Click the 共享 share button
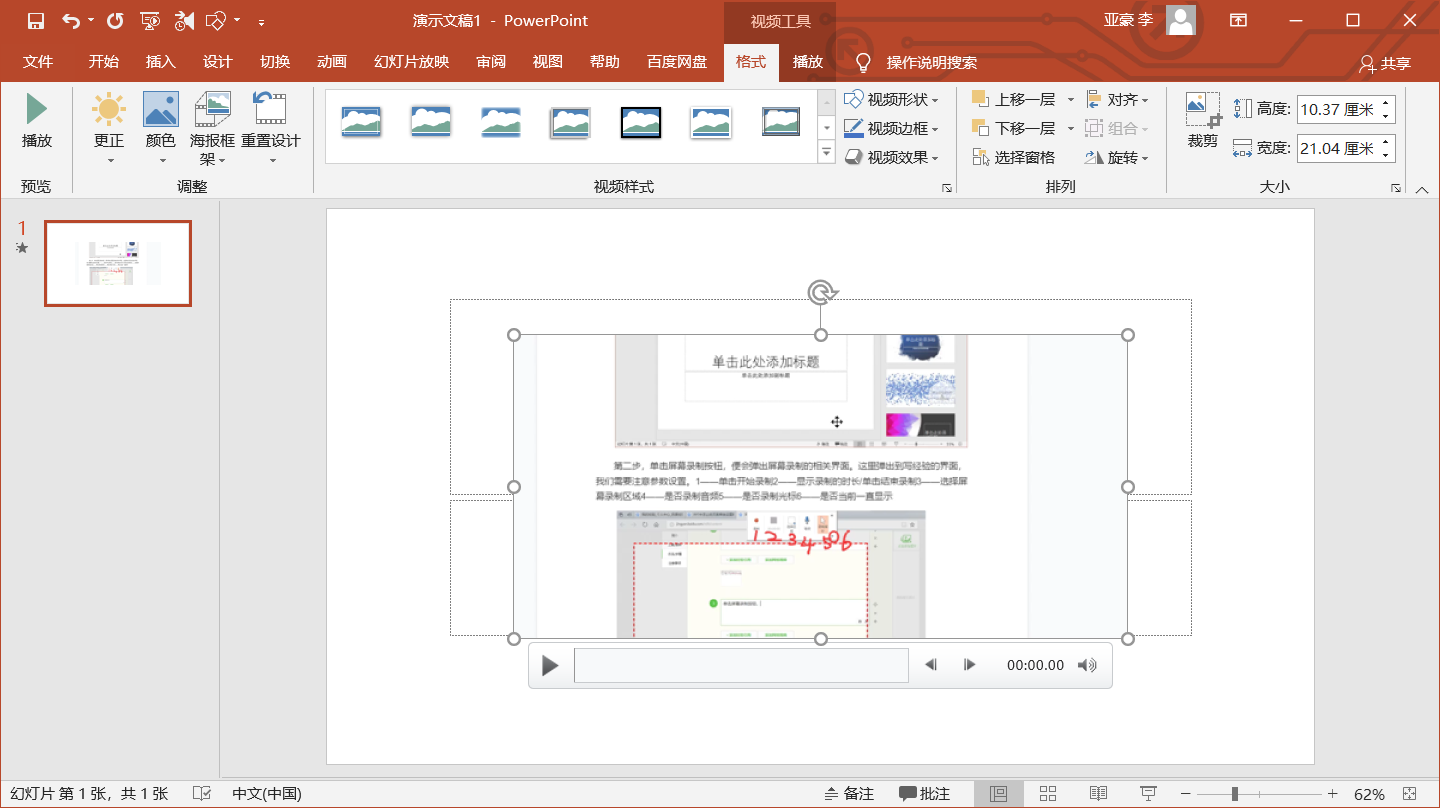The height and width of the screenshot is (808, 1440). (x=1385, y=64)
